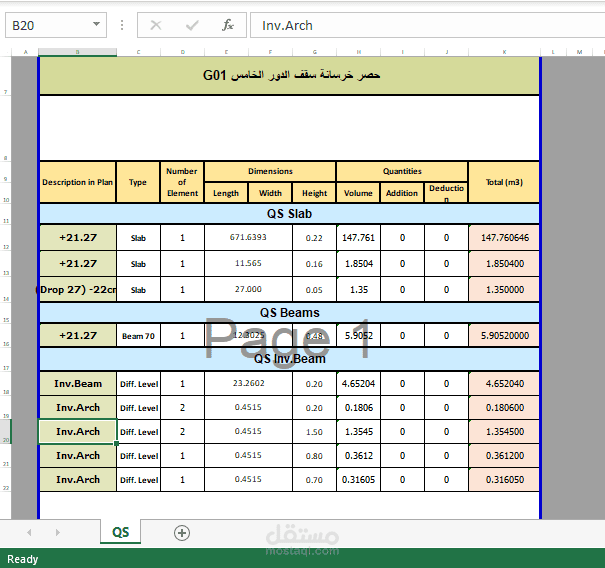Select cell with total 1.850400
Viewport: 605px width, 568px height.
pyautogui.click(x=504, y=264)
